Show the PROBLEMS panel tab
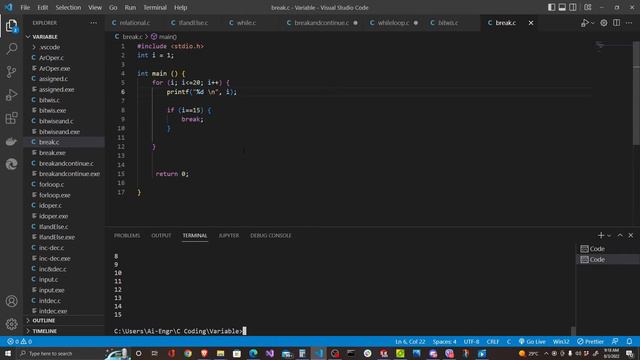The image size is (640, 360). [127, 236]
